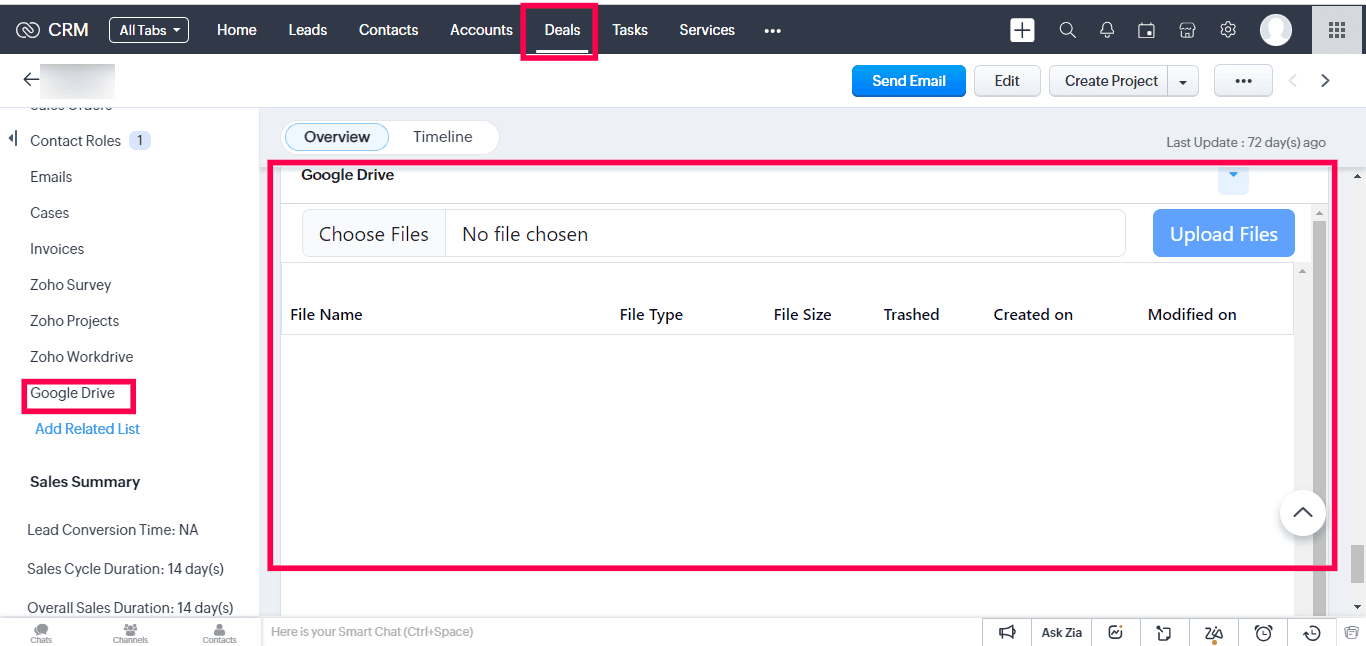1366x646 pixels.
Task: Open the reminders alarm clock icon
Action: [x=1263, y=632]
